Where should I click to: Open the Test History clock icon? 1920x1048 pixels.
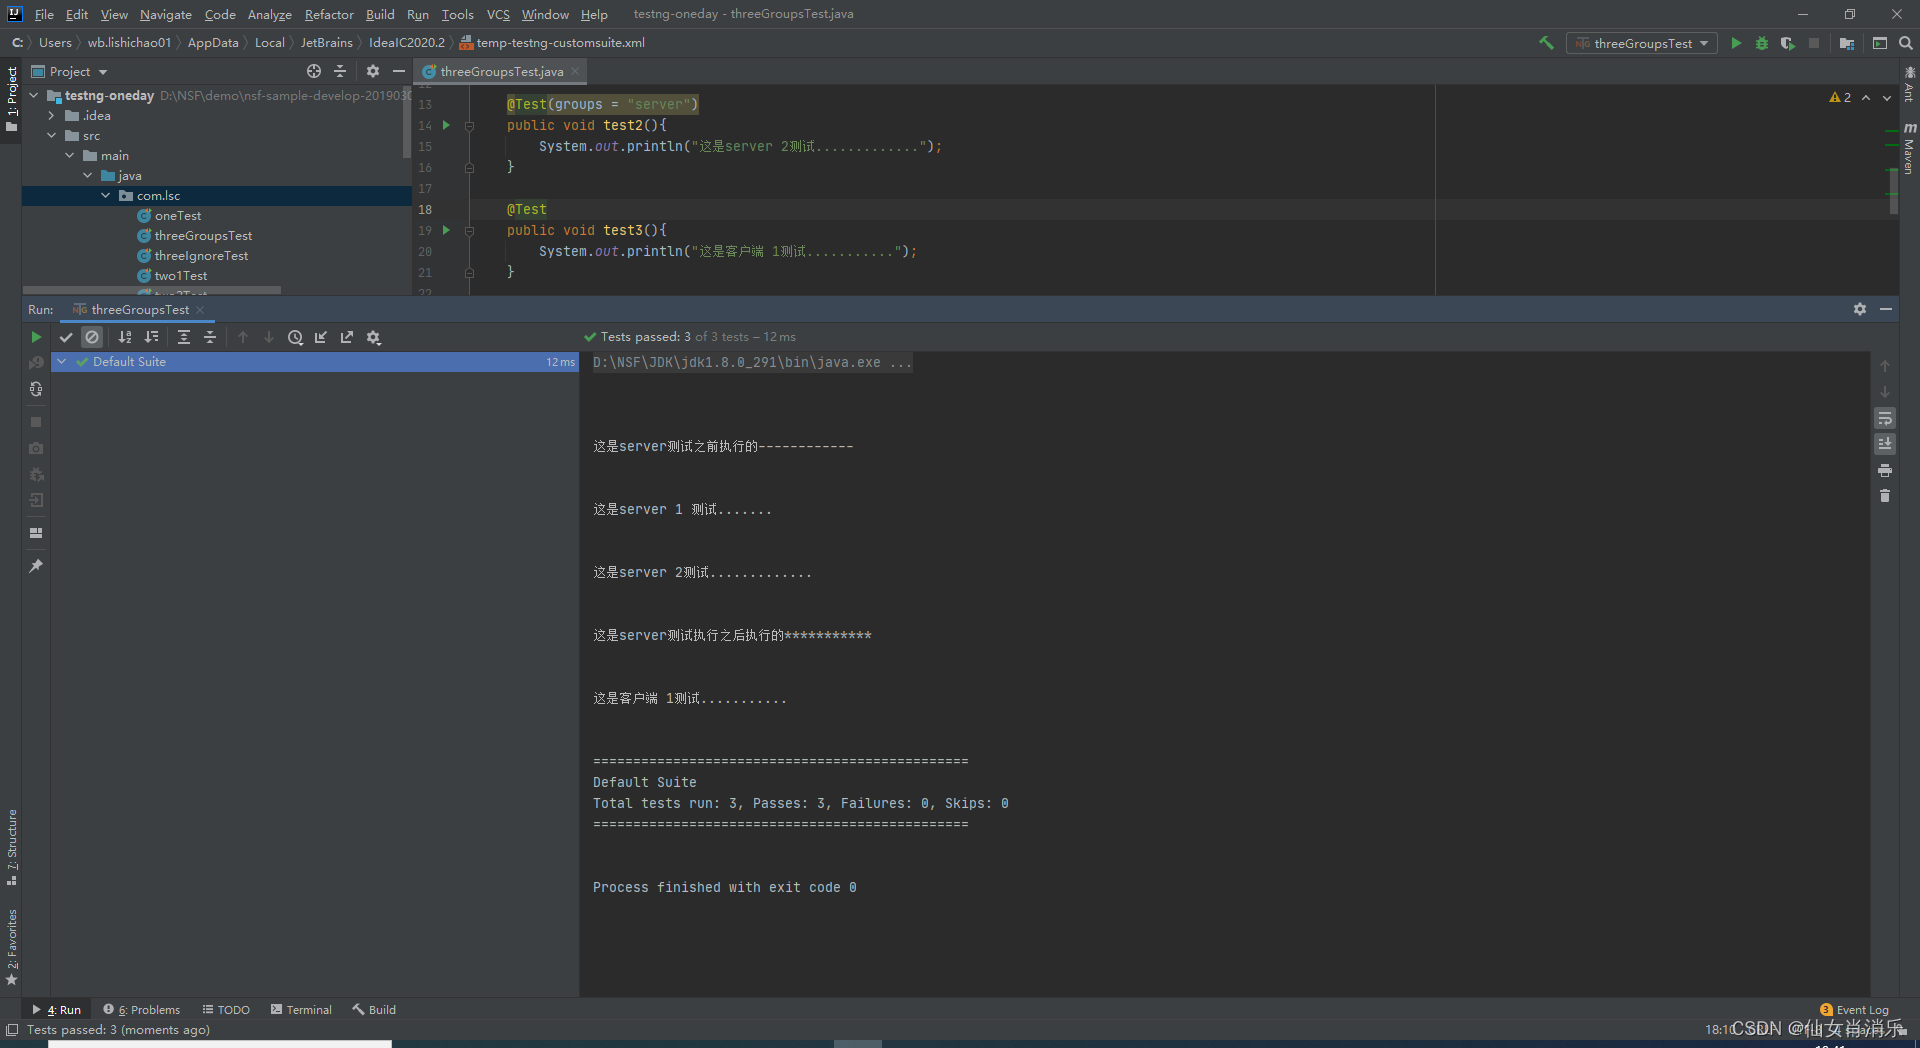point(295,337)
